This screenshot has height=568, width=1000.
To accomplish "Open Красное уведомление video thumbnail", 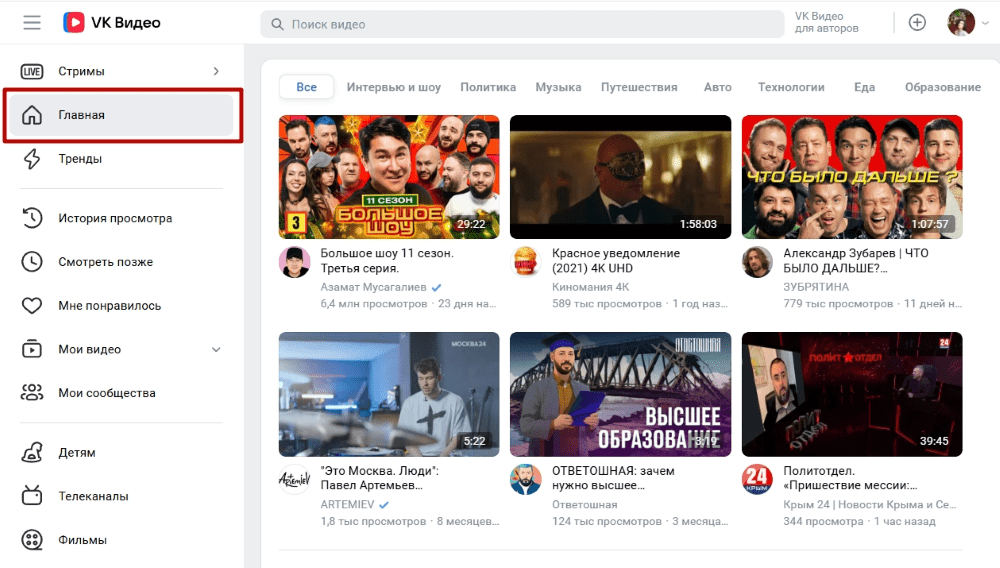I will click(621, 177).
